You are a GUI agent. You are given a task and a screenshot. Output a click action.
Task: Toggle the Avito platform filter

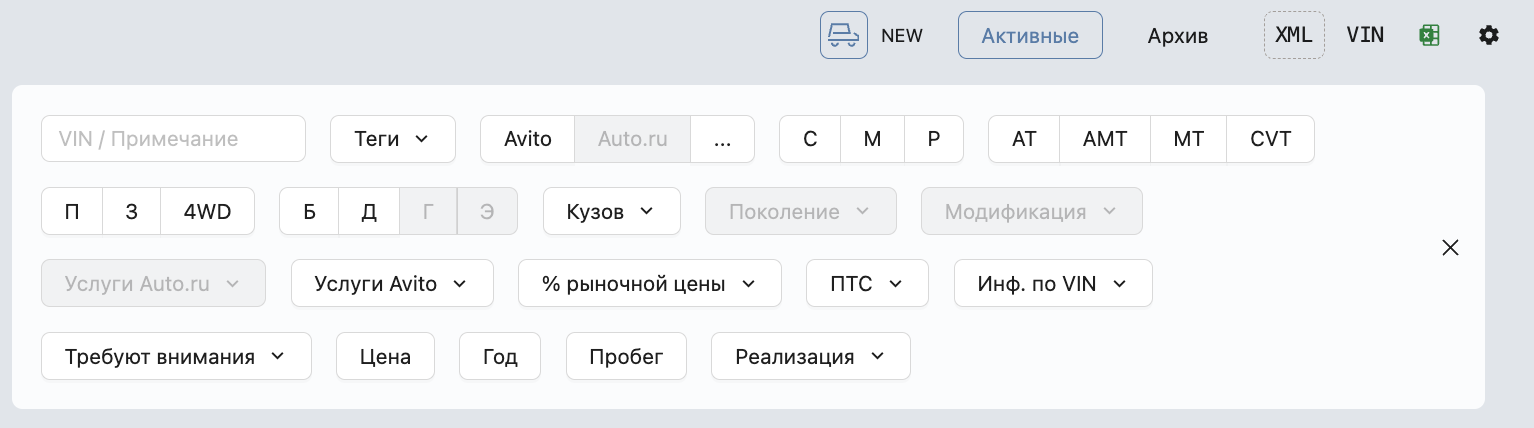(x=527, y=139)
